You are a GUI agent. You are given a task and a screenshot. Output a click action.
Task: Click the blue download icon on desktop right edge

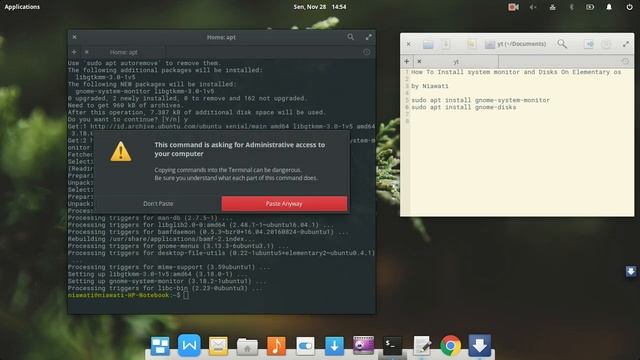(631, 271)
